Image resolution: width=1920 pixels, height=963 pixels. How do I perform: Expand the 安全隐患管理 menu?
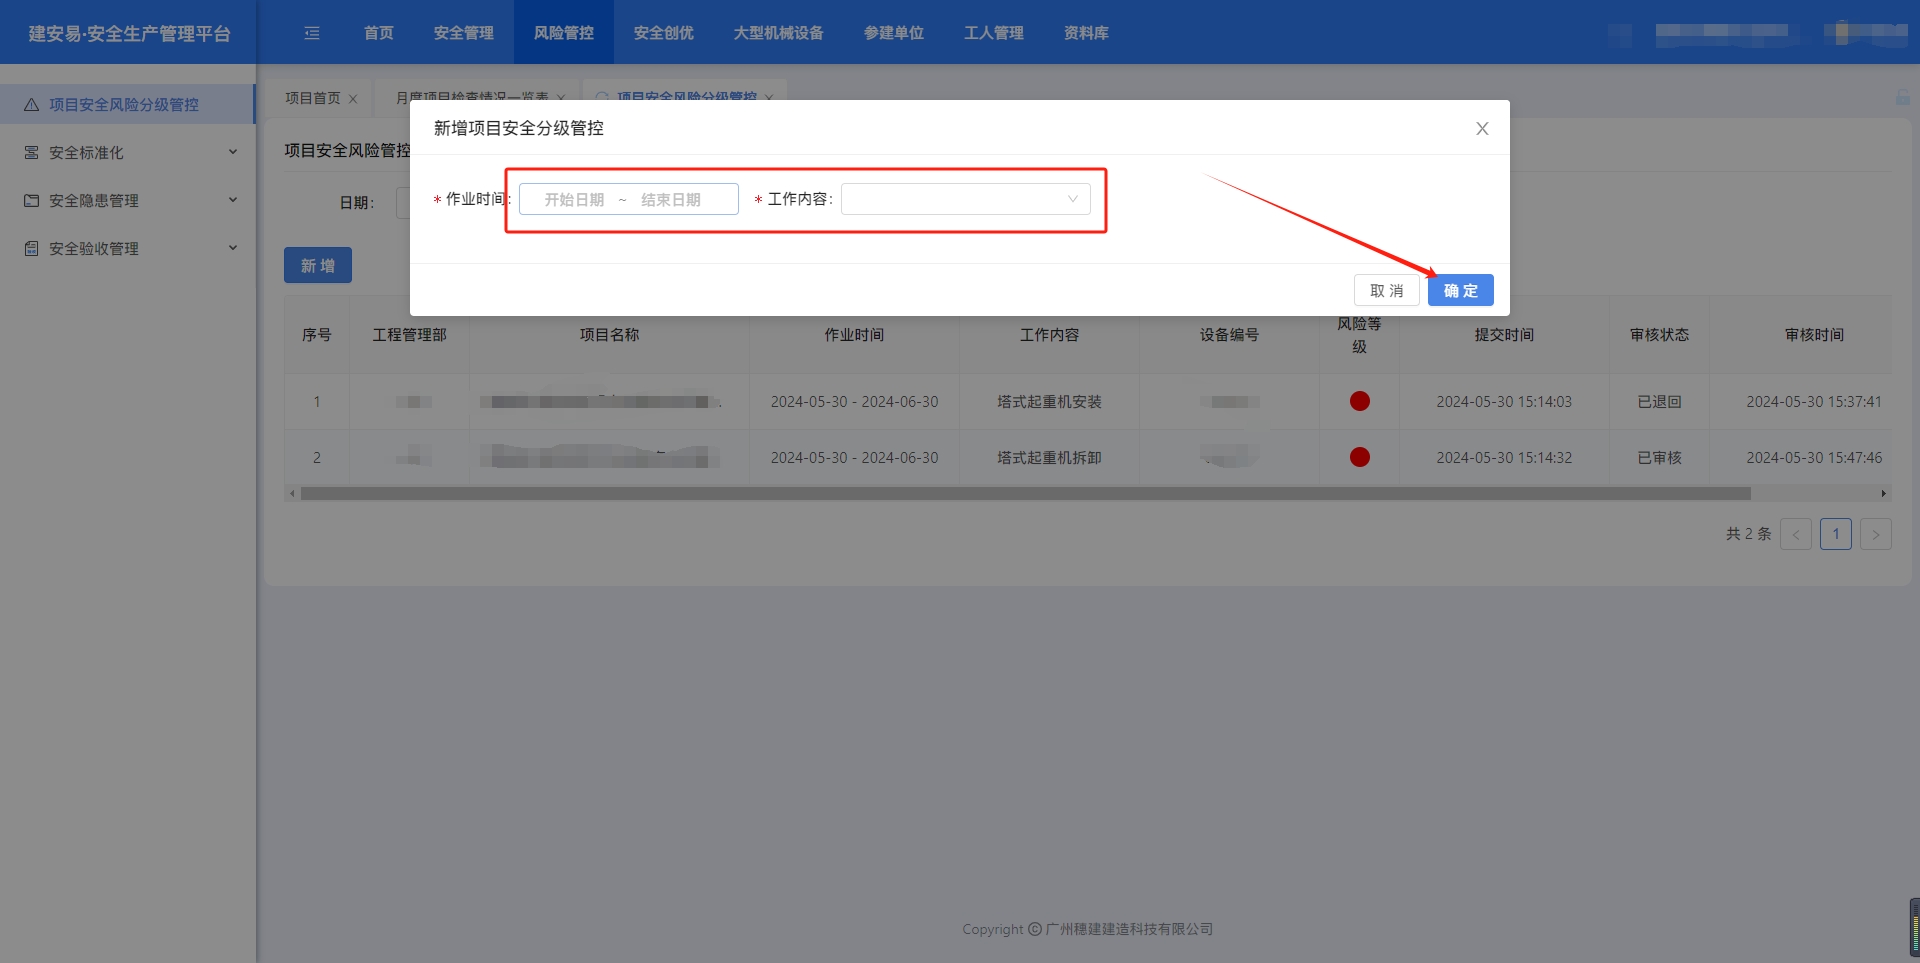click(x=232, y=200)
